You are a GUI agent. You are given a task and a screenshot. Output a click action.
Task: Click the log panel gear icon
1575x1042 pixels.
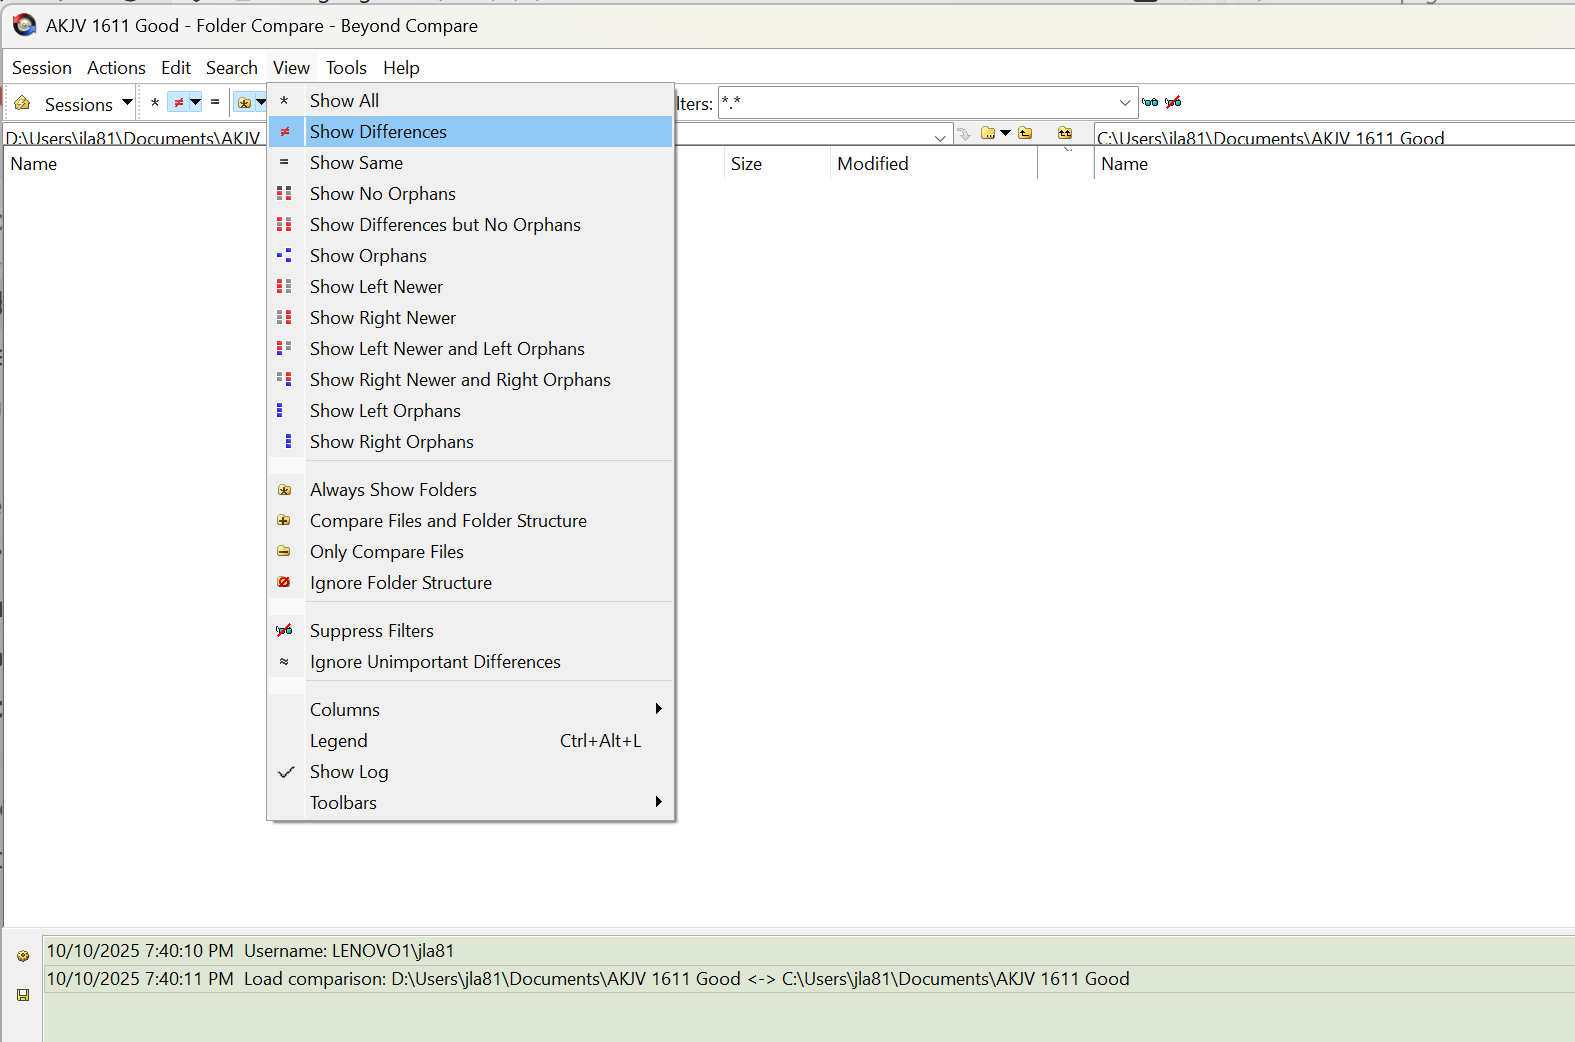[23, 956]
